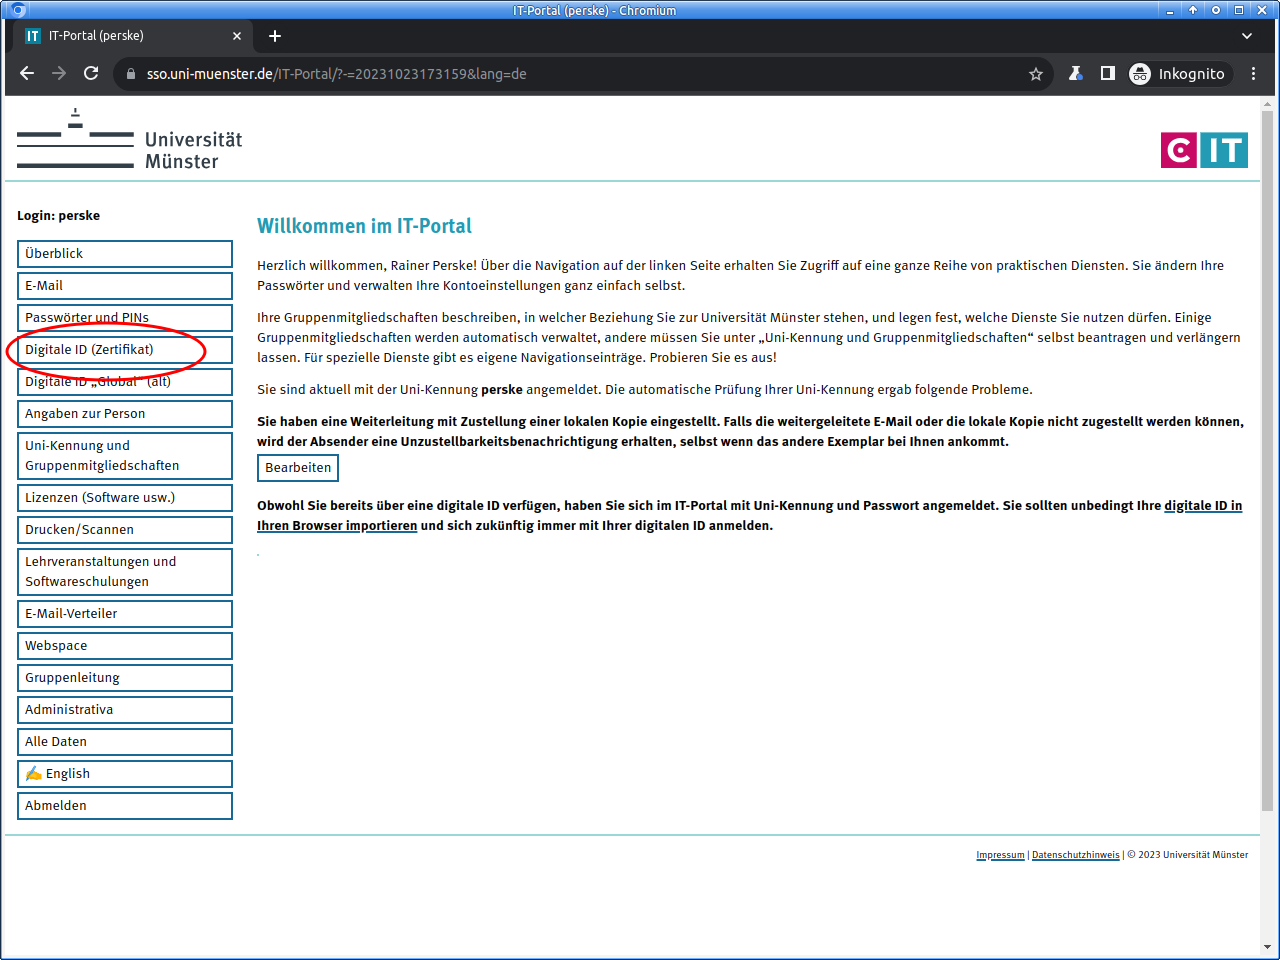The width and height of the screenshot is (1280, 960).
Task: Open the Chromium three-dot menu
Action: (x=1253, y=73)
